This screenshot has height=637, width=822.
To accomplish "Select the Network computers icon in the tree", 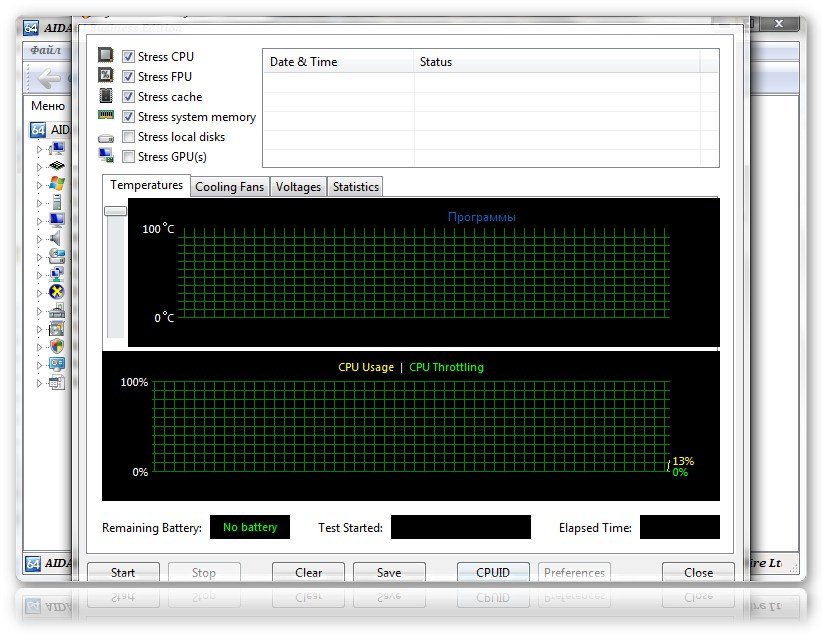I will 57,274.
